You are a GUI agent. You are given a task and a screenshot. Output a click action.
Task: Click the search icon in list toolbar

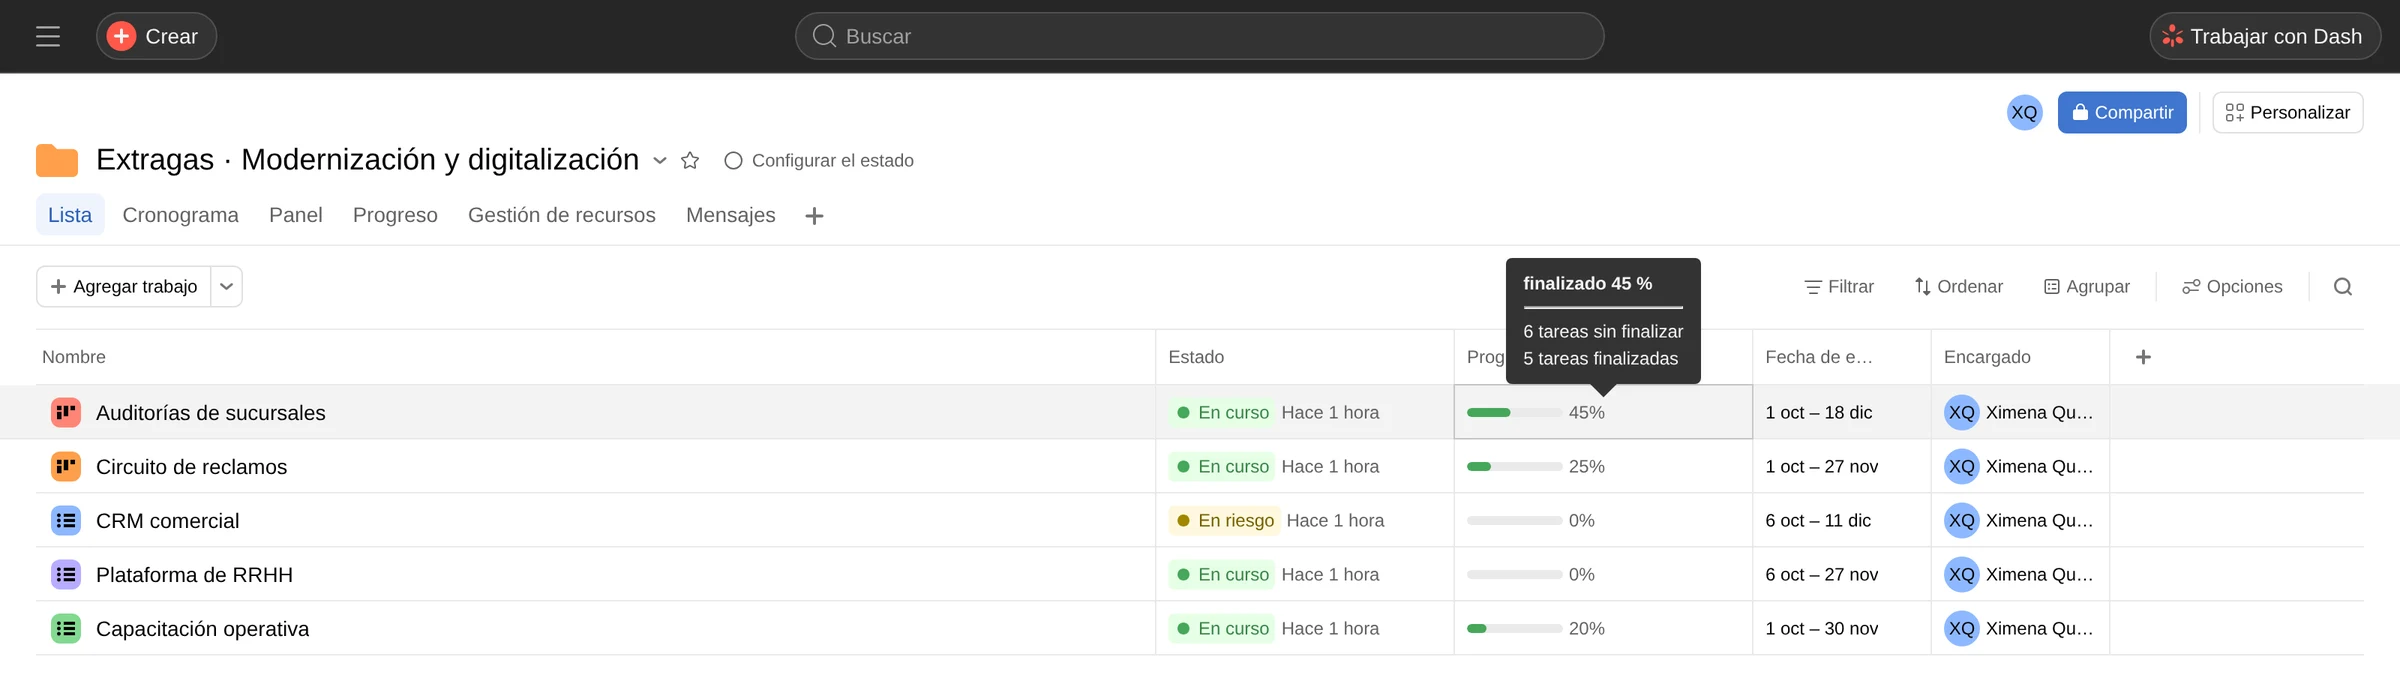pos(2343,287)
